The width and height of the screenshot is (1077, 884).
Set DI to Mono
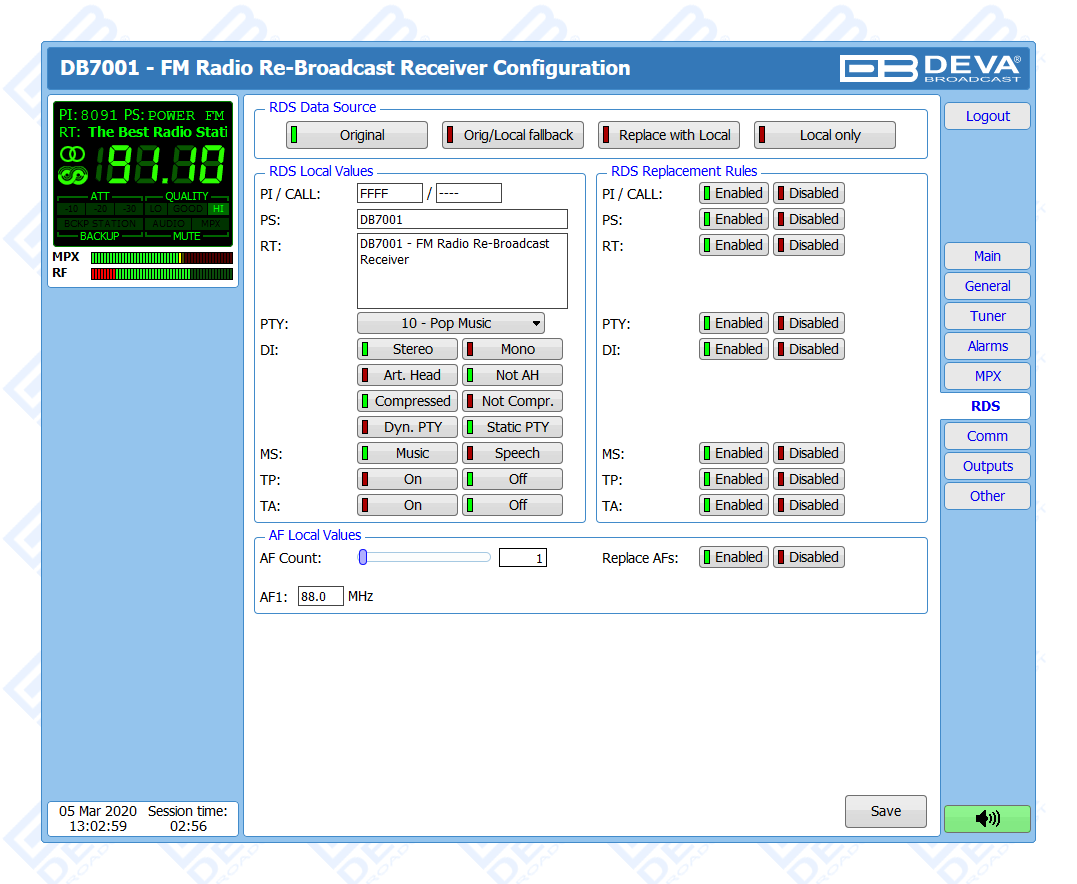coord(512,349)
